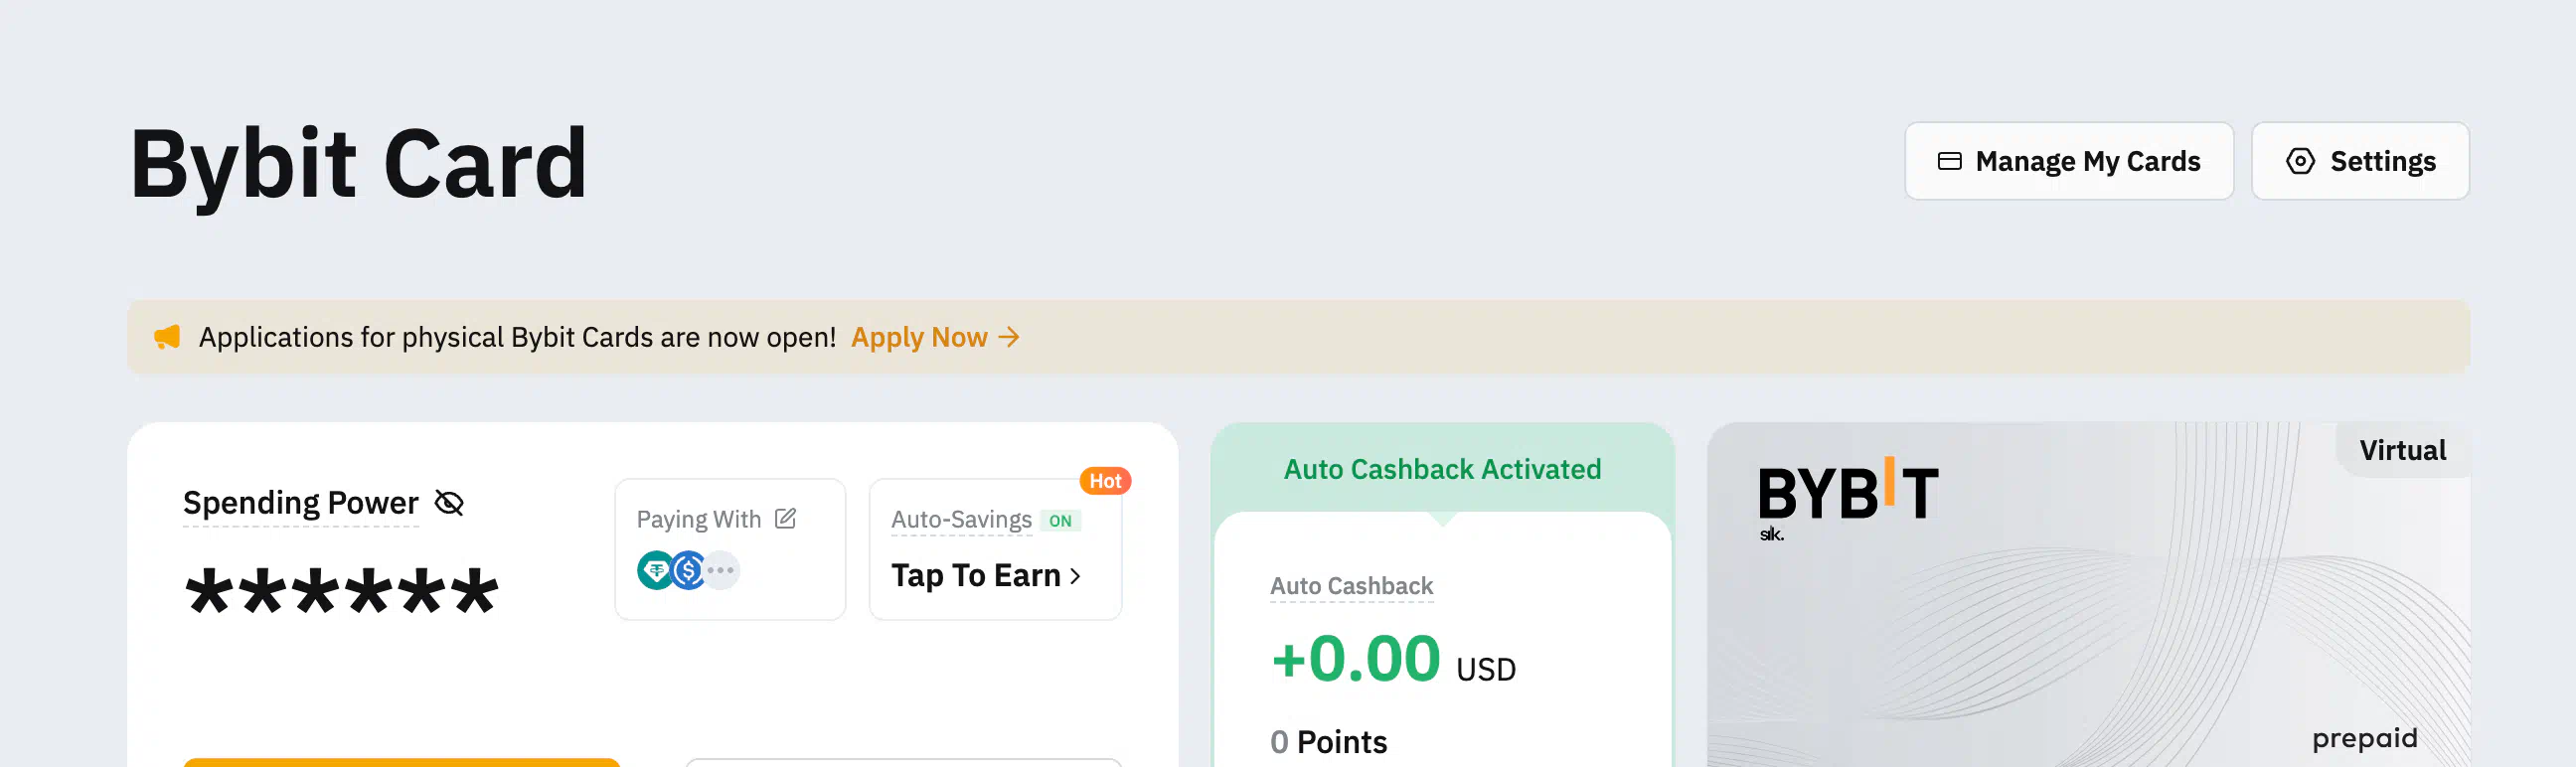Click the Spending Power label

click(300, 503)
